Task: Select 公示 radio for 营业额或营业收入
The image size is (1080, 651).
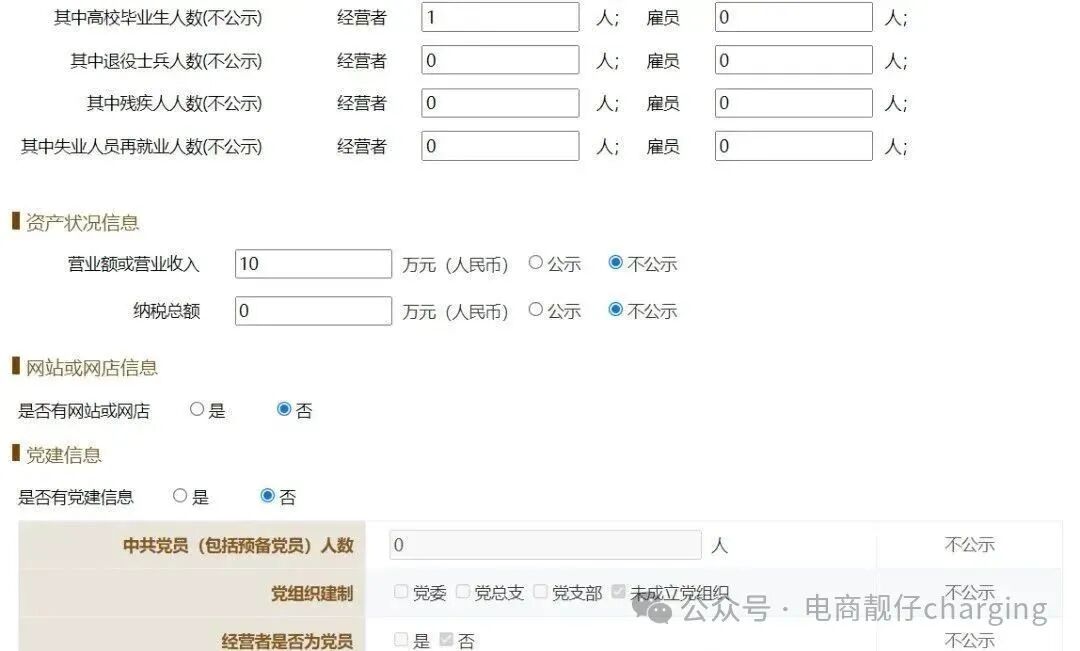Action: tap(536, 263)
